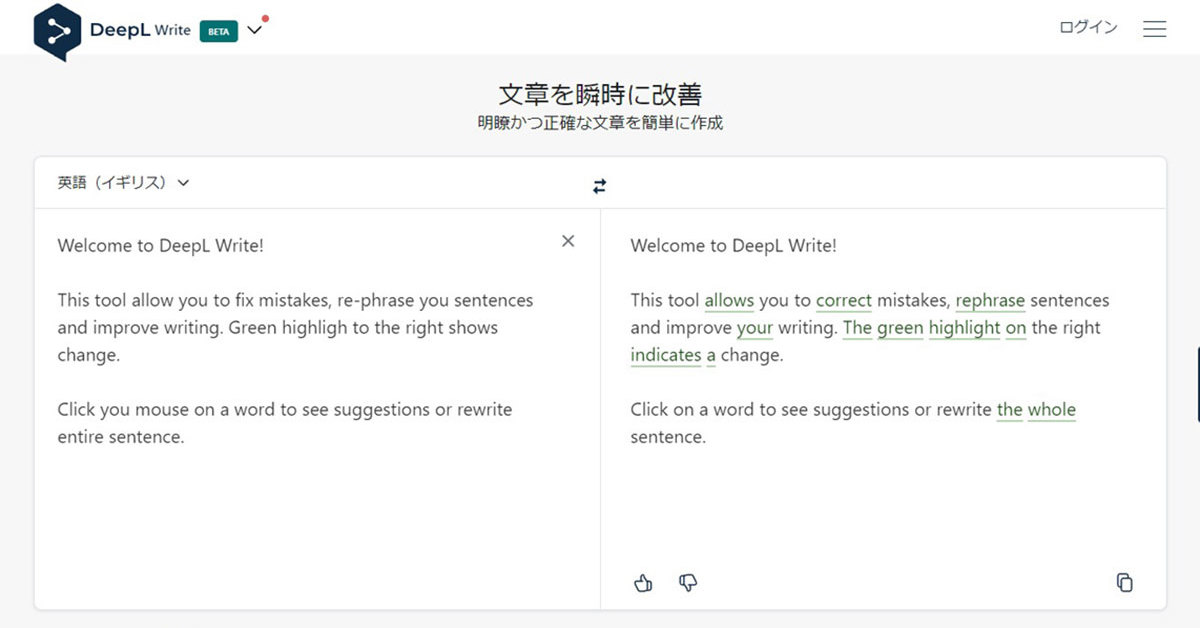
Task: Click the DeepL logo icon
Action: point(57,30)
